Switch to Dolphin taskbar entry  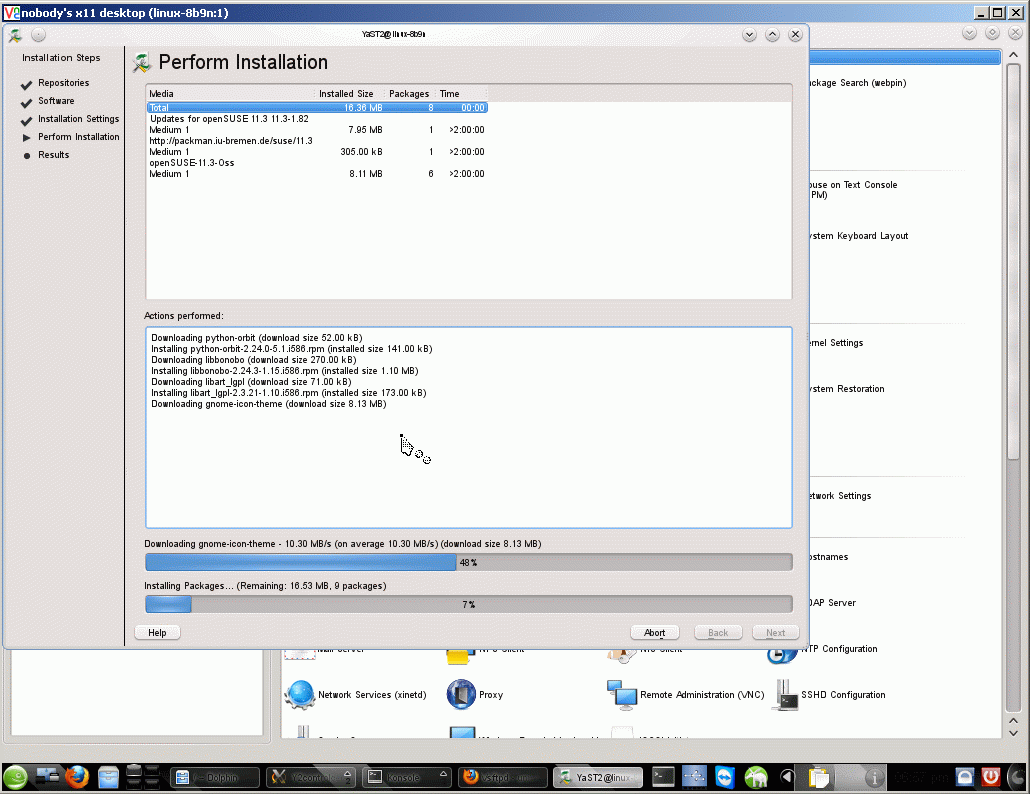pos(213,778)
